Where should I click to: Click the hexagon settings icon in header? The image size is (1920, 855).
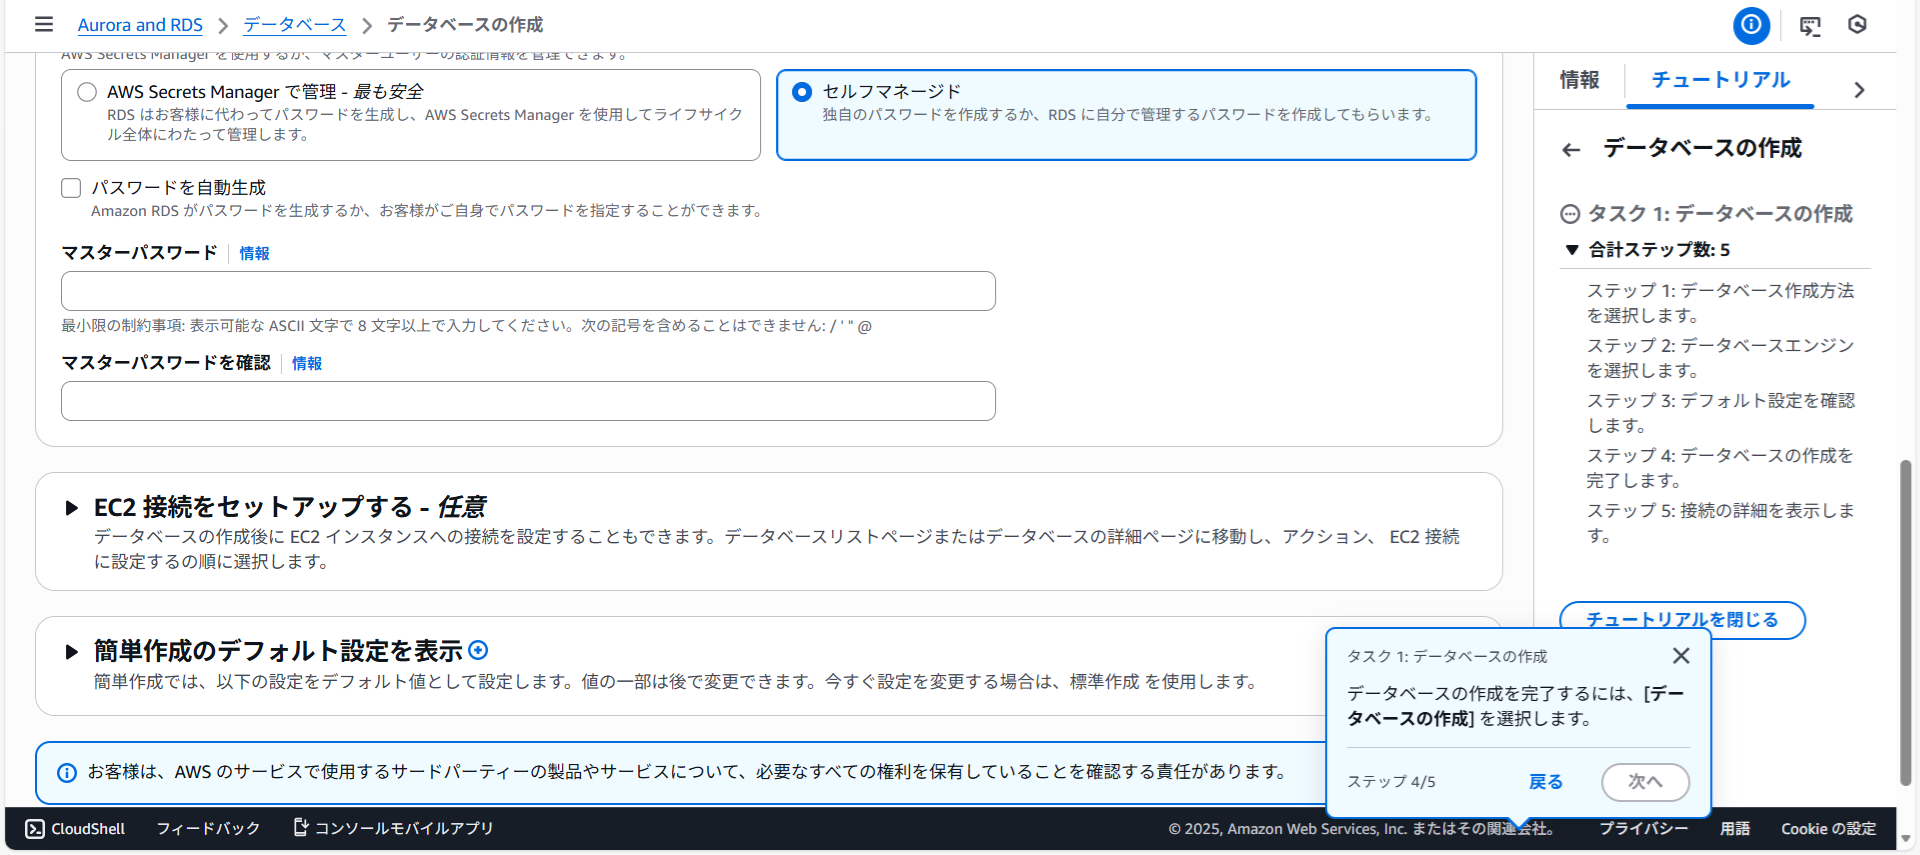(1857, 25)
